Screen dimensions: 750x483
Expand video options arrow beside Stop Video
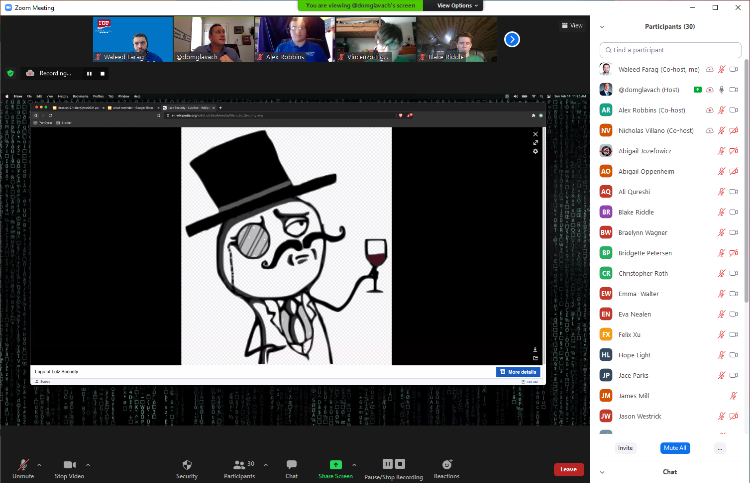(88, 465)
